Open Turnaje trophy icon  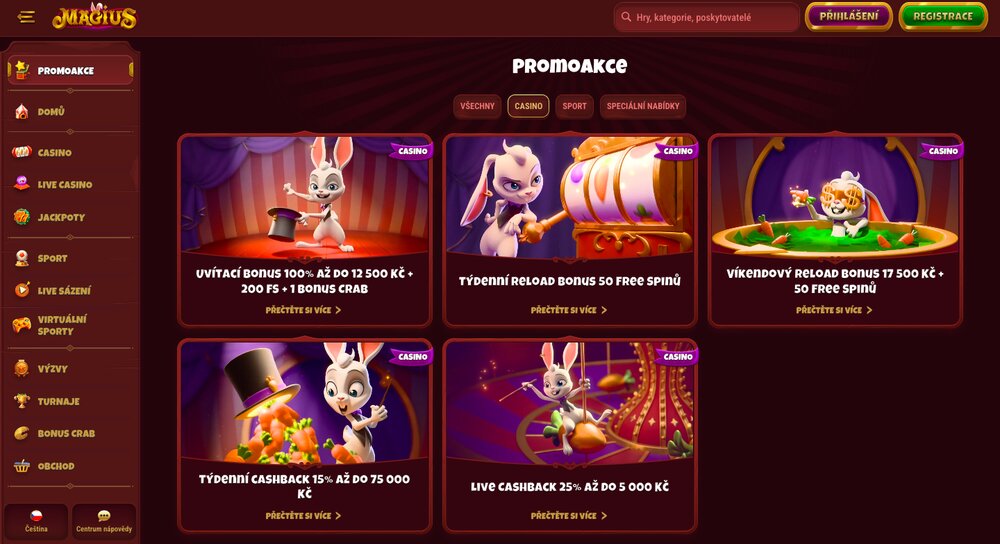point(22,401)
